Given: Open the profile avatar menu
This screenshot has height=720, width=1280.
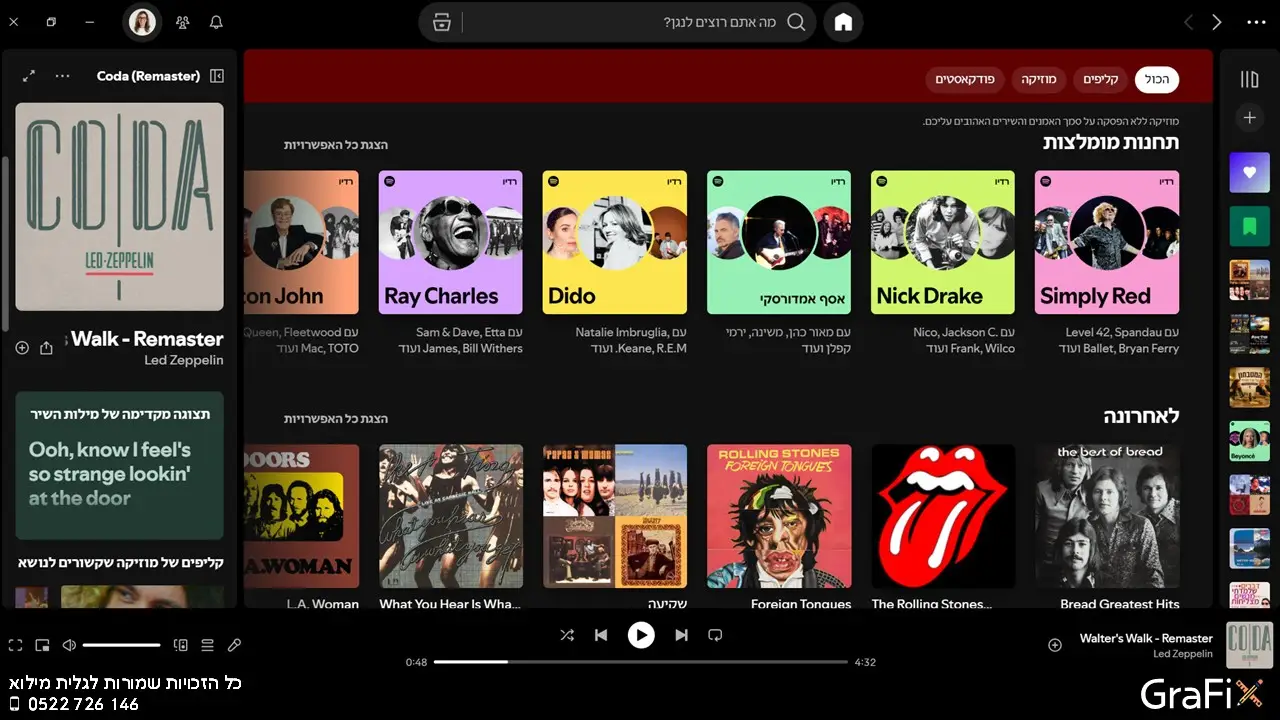Looking at the screenshot, I should [142, 22].
